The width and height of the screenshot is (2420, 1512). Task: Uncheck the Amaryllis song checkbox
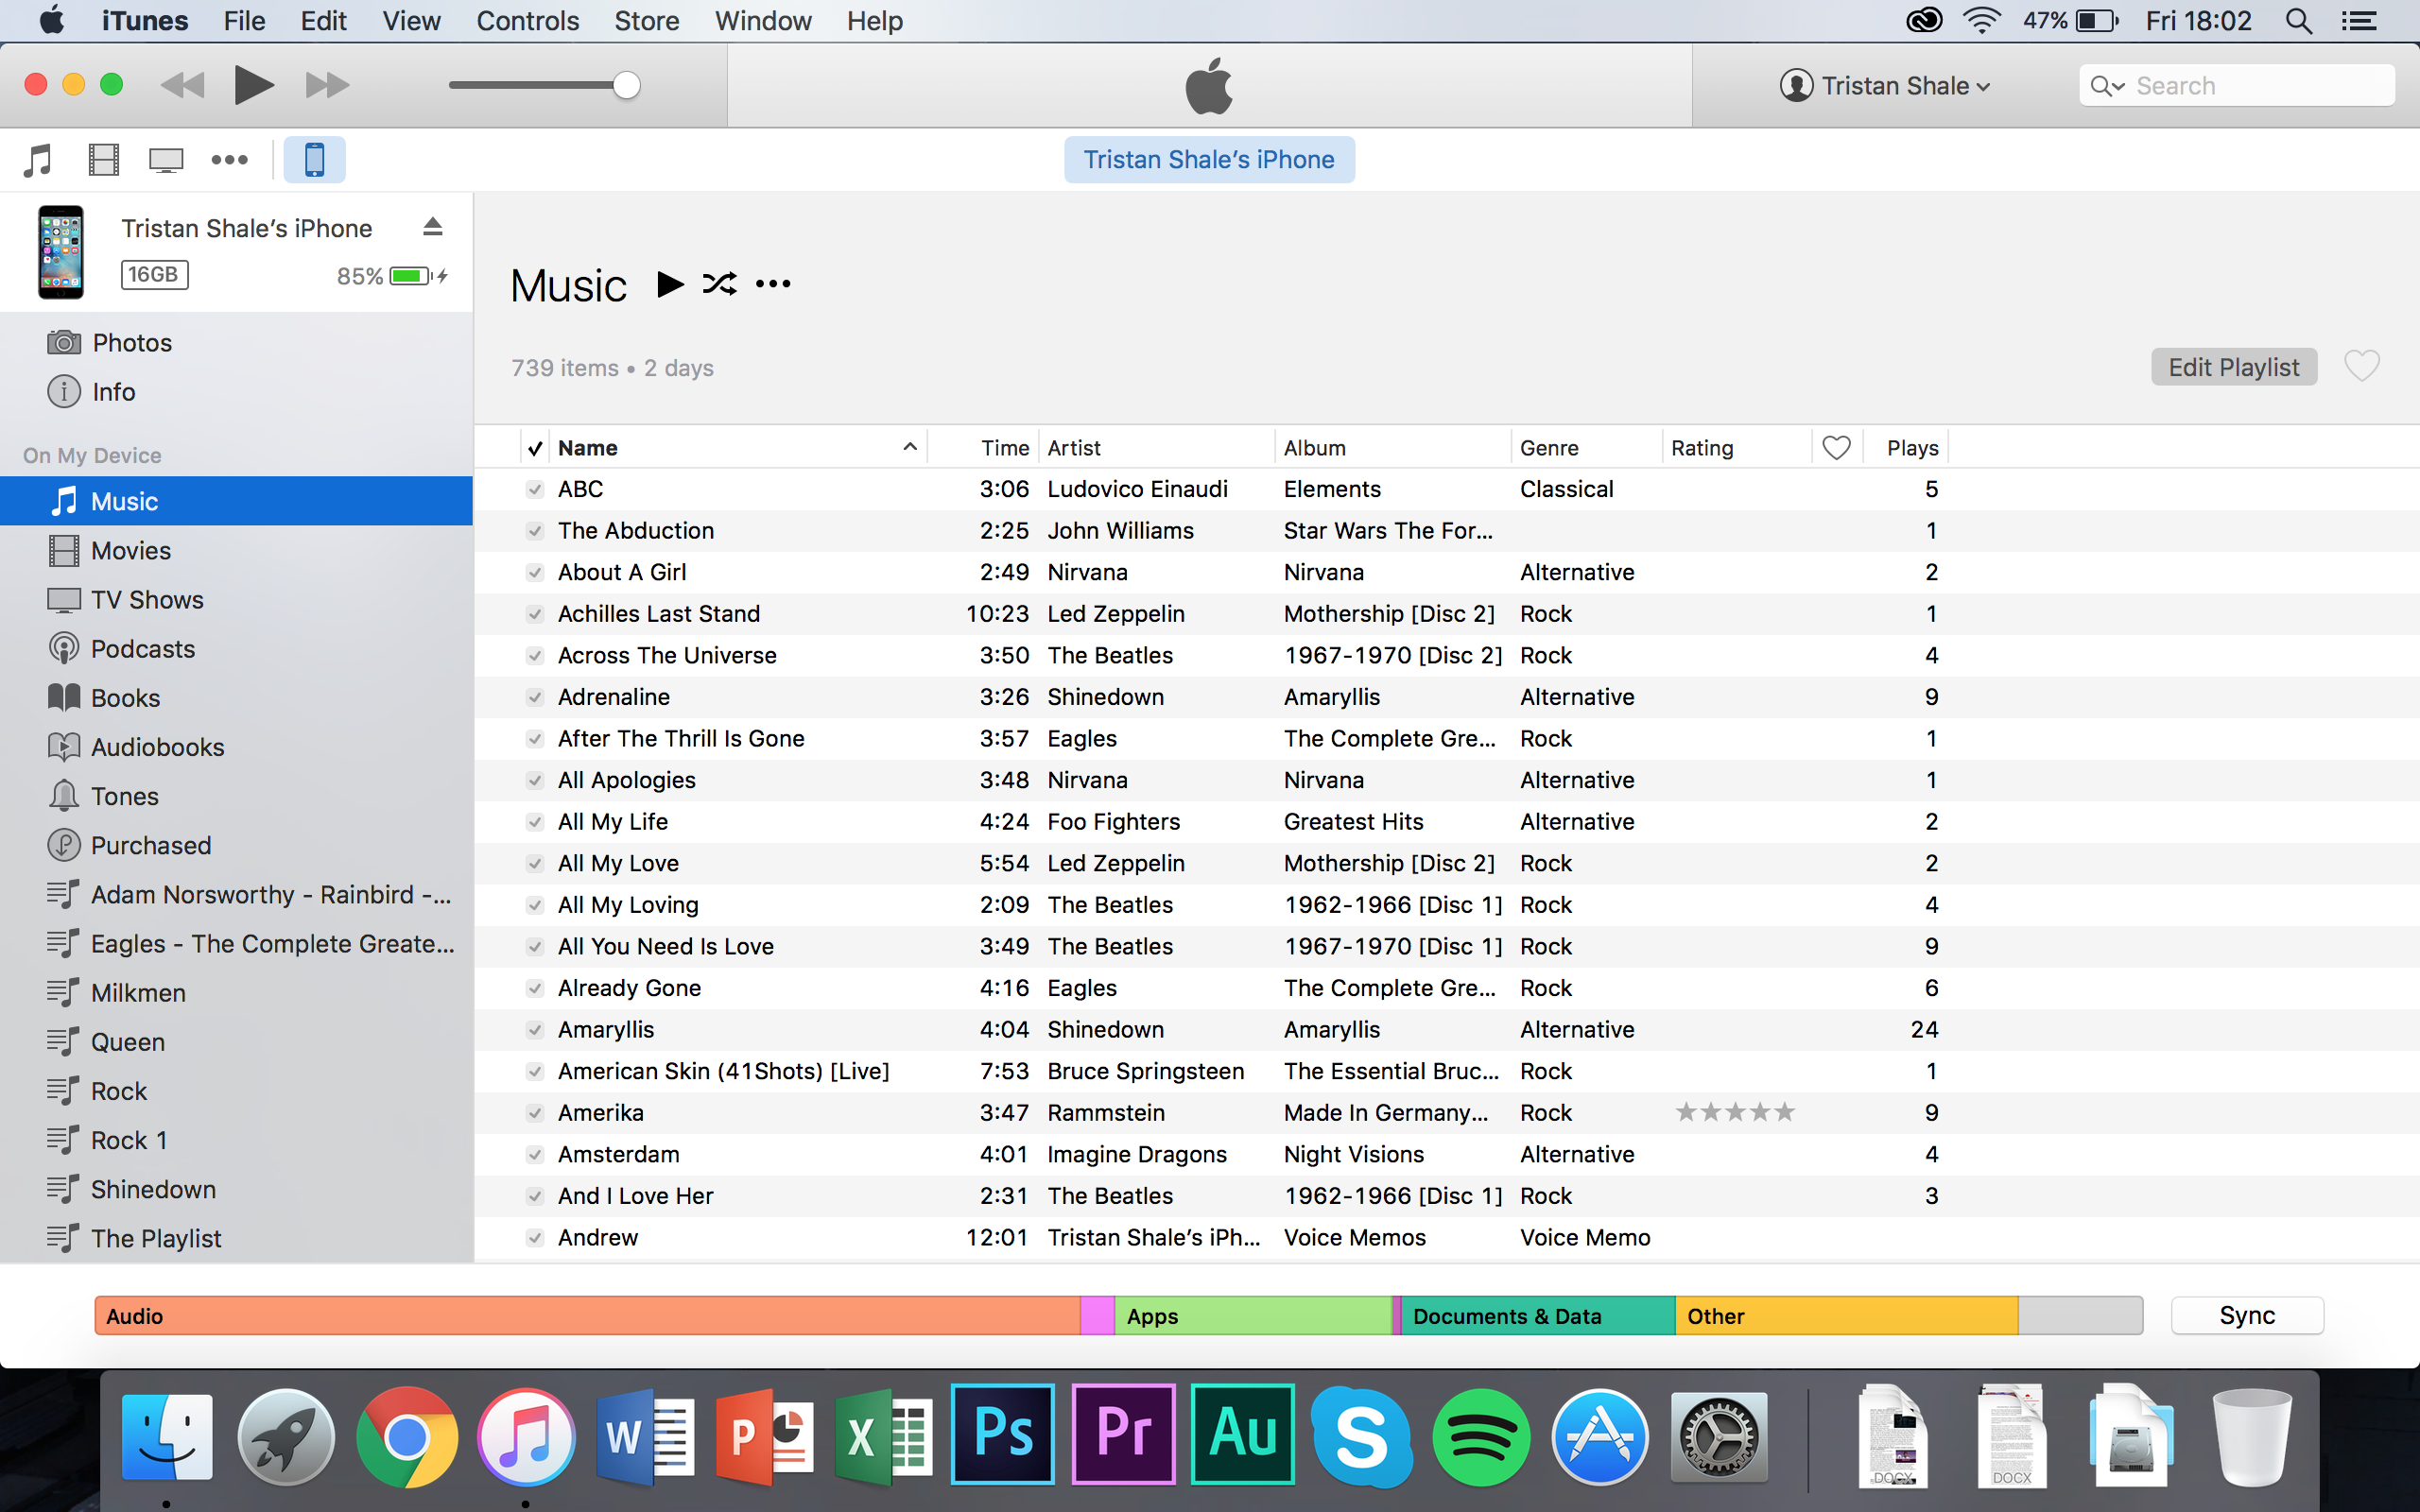click(535, 1029)
